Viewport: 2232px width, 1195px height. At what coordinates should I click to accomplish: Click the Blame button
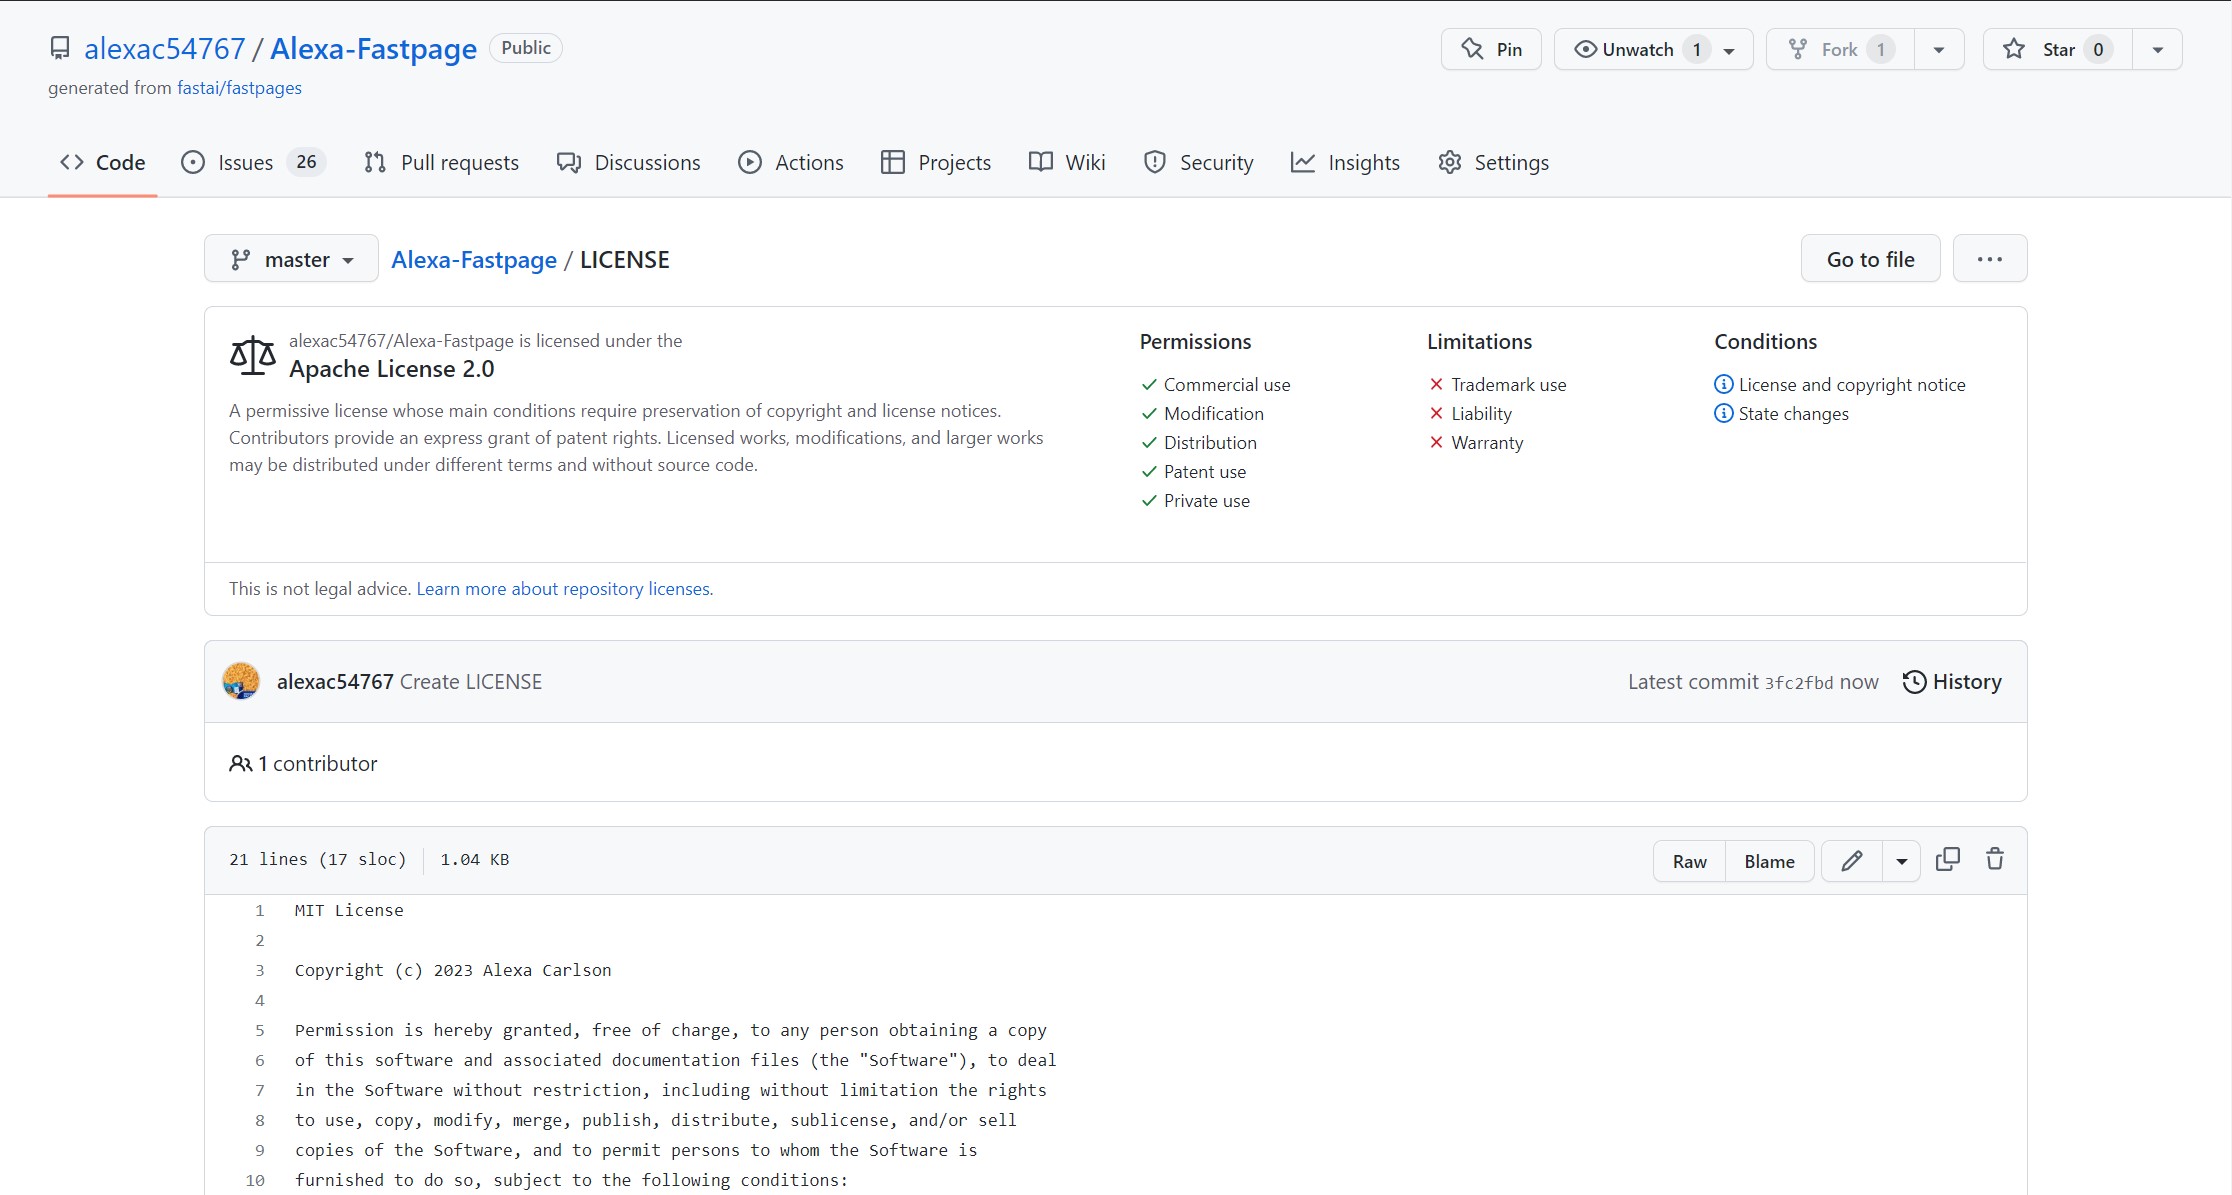(x=1769, y=861)
